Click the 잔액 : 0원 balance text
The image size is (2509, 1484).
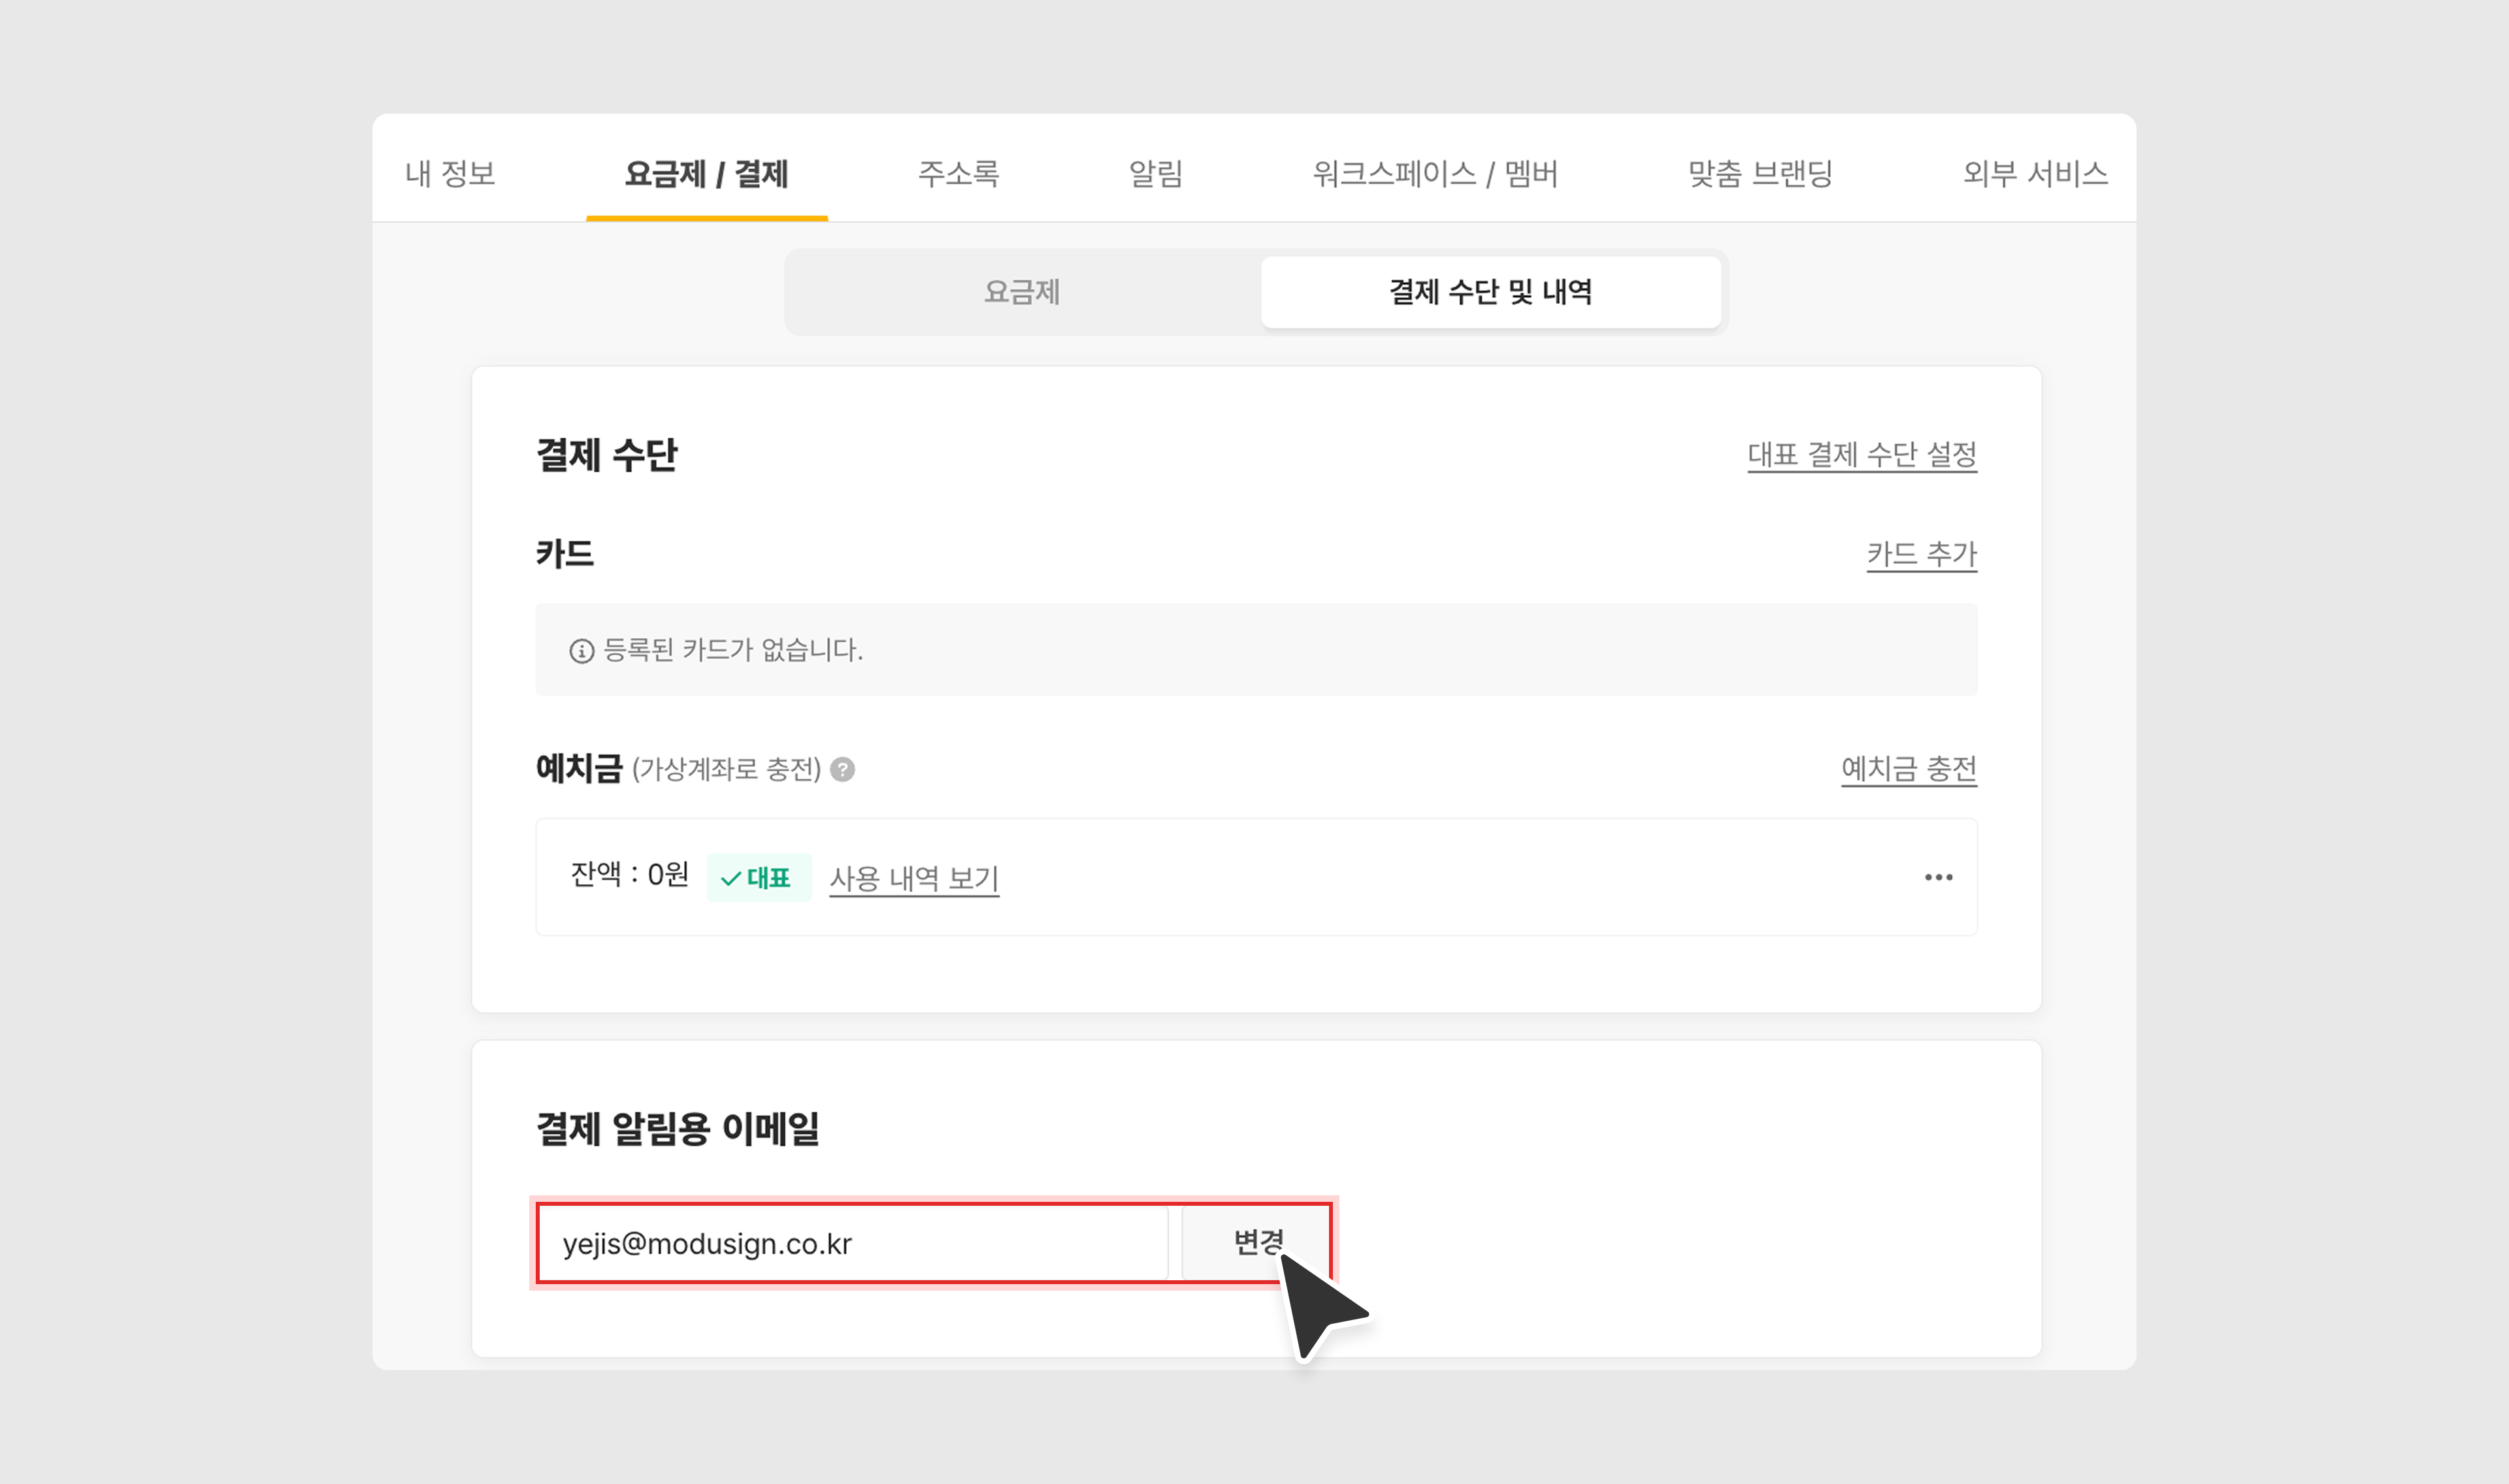pos(629,875)
